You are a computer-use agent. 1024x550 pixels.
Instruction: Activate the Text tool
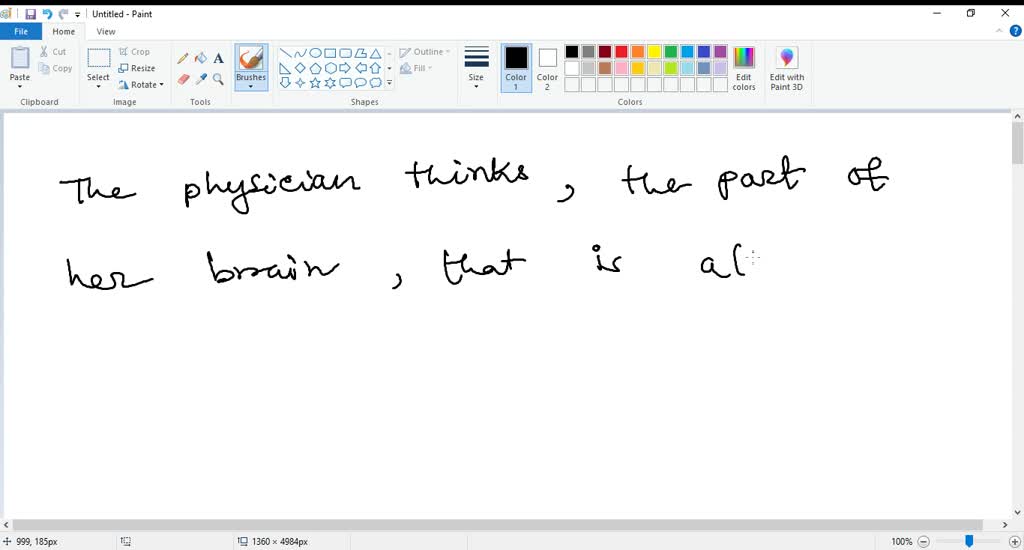pos(218,58)
